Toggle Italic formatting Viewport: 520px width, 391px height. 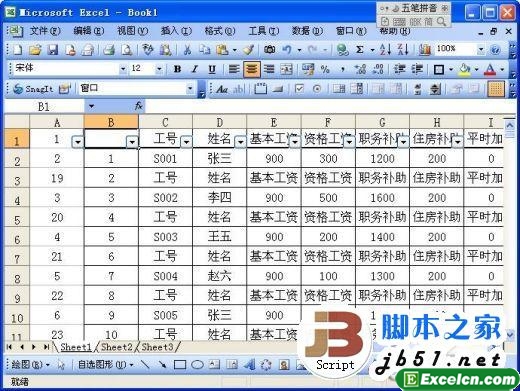click(195, 69)
